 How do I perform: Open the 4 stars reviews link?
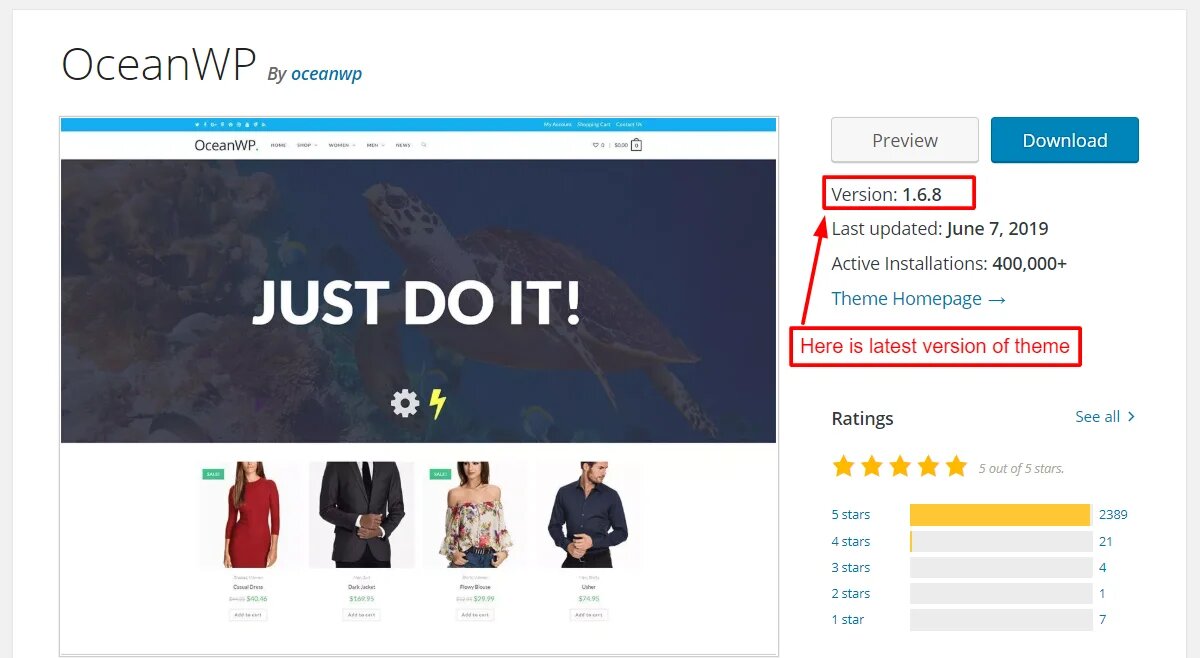pos(851,541)
